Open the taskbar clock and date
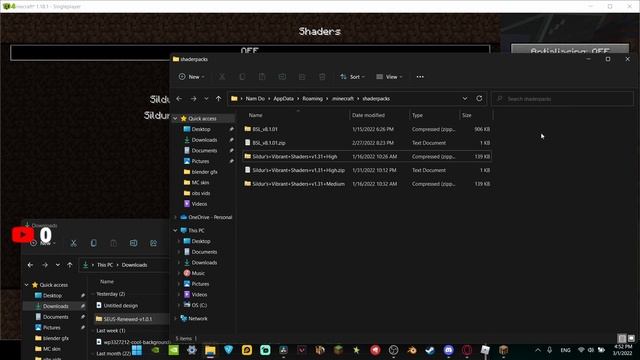The width and height of the screenshot is (640, 360). (622, 350)
